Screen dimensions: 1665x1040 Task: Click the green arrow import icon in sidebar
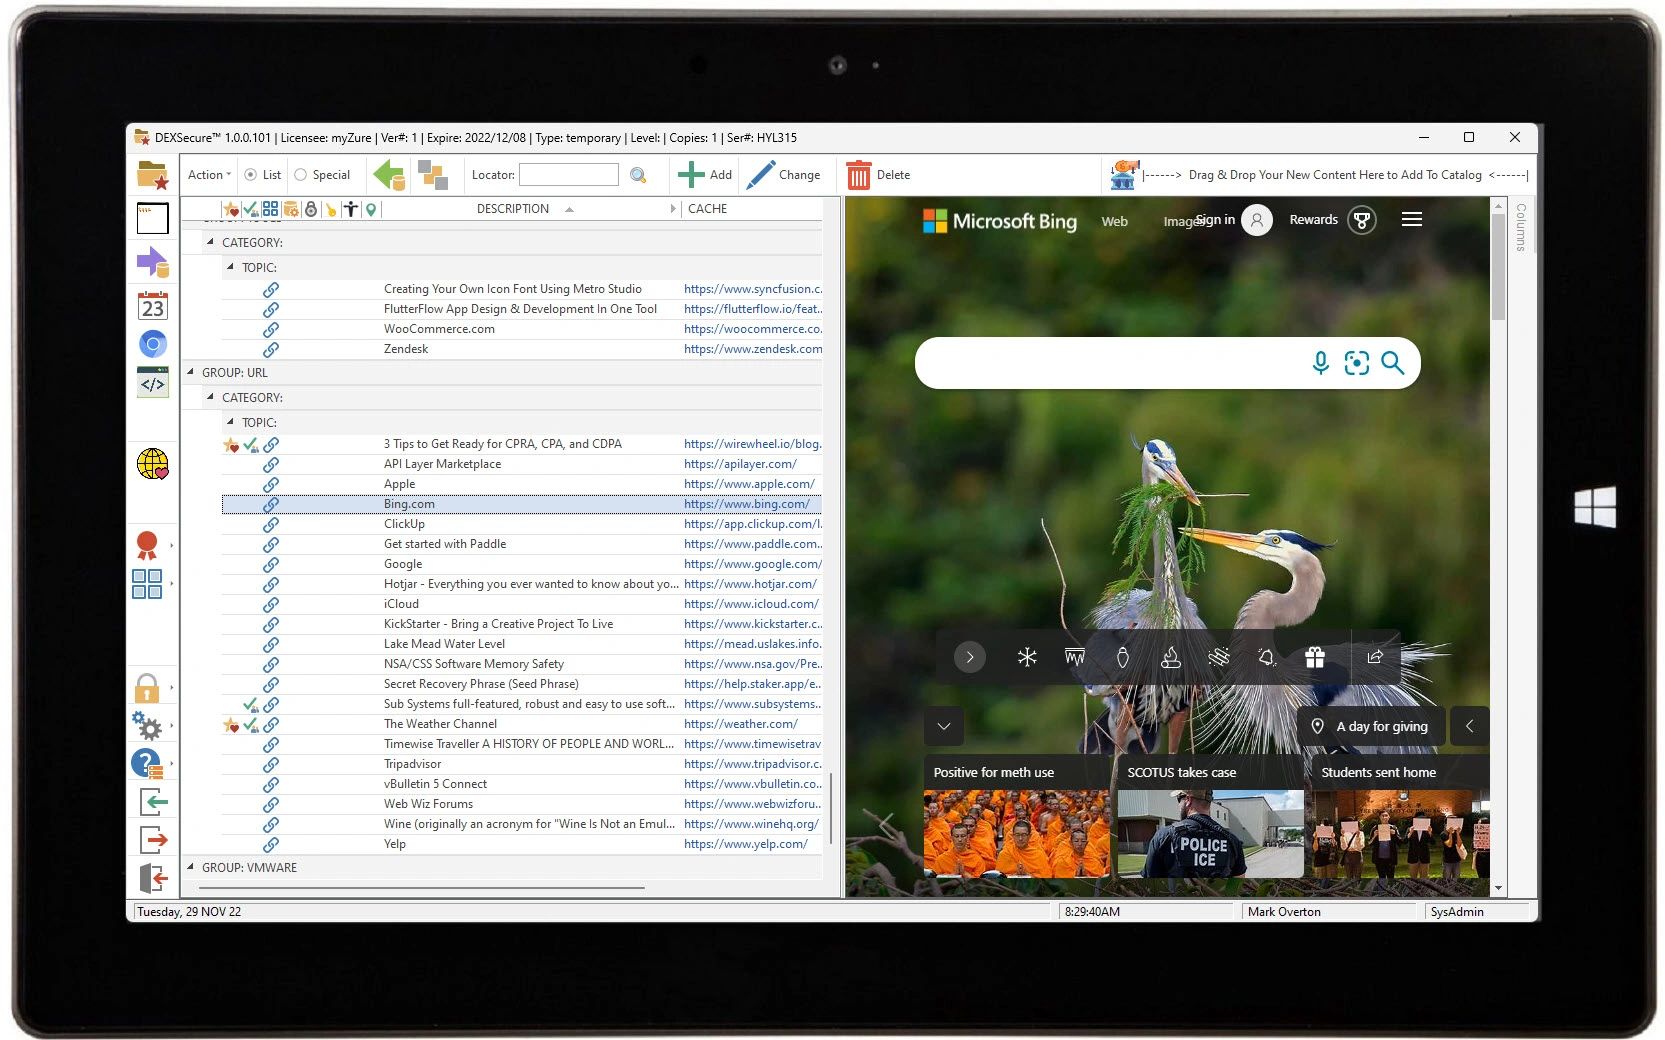click(x=153, y=801)
